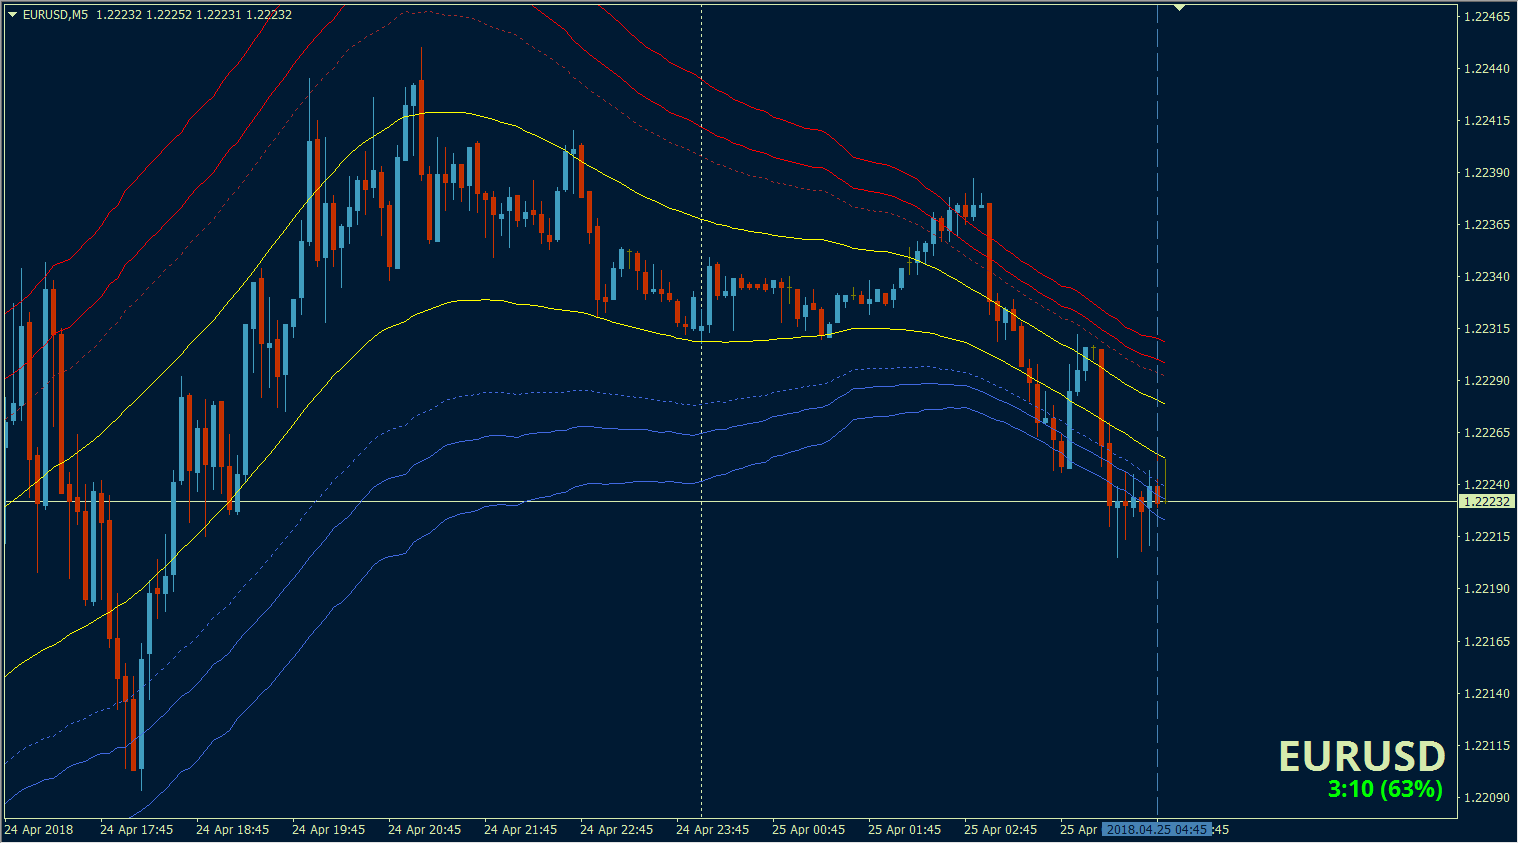This screenshot has height=844, width=1519.
Task: Select the 25 Apr 01:45 time label
Action: click(x=904, y=830)
